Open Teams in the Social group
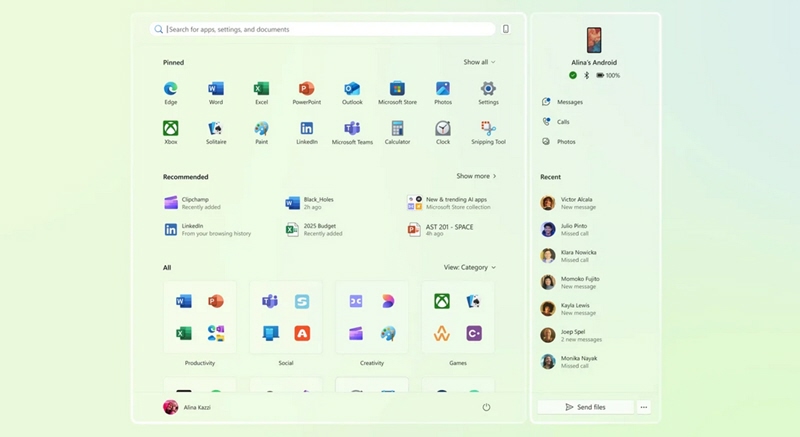 270,301
